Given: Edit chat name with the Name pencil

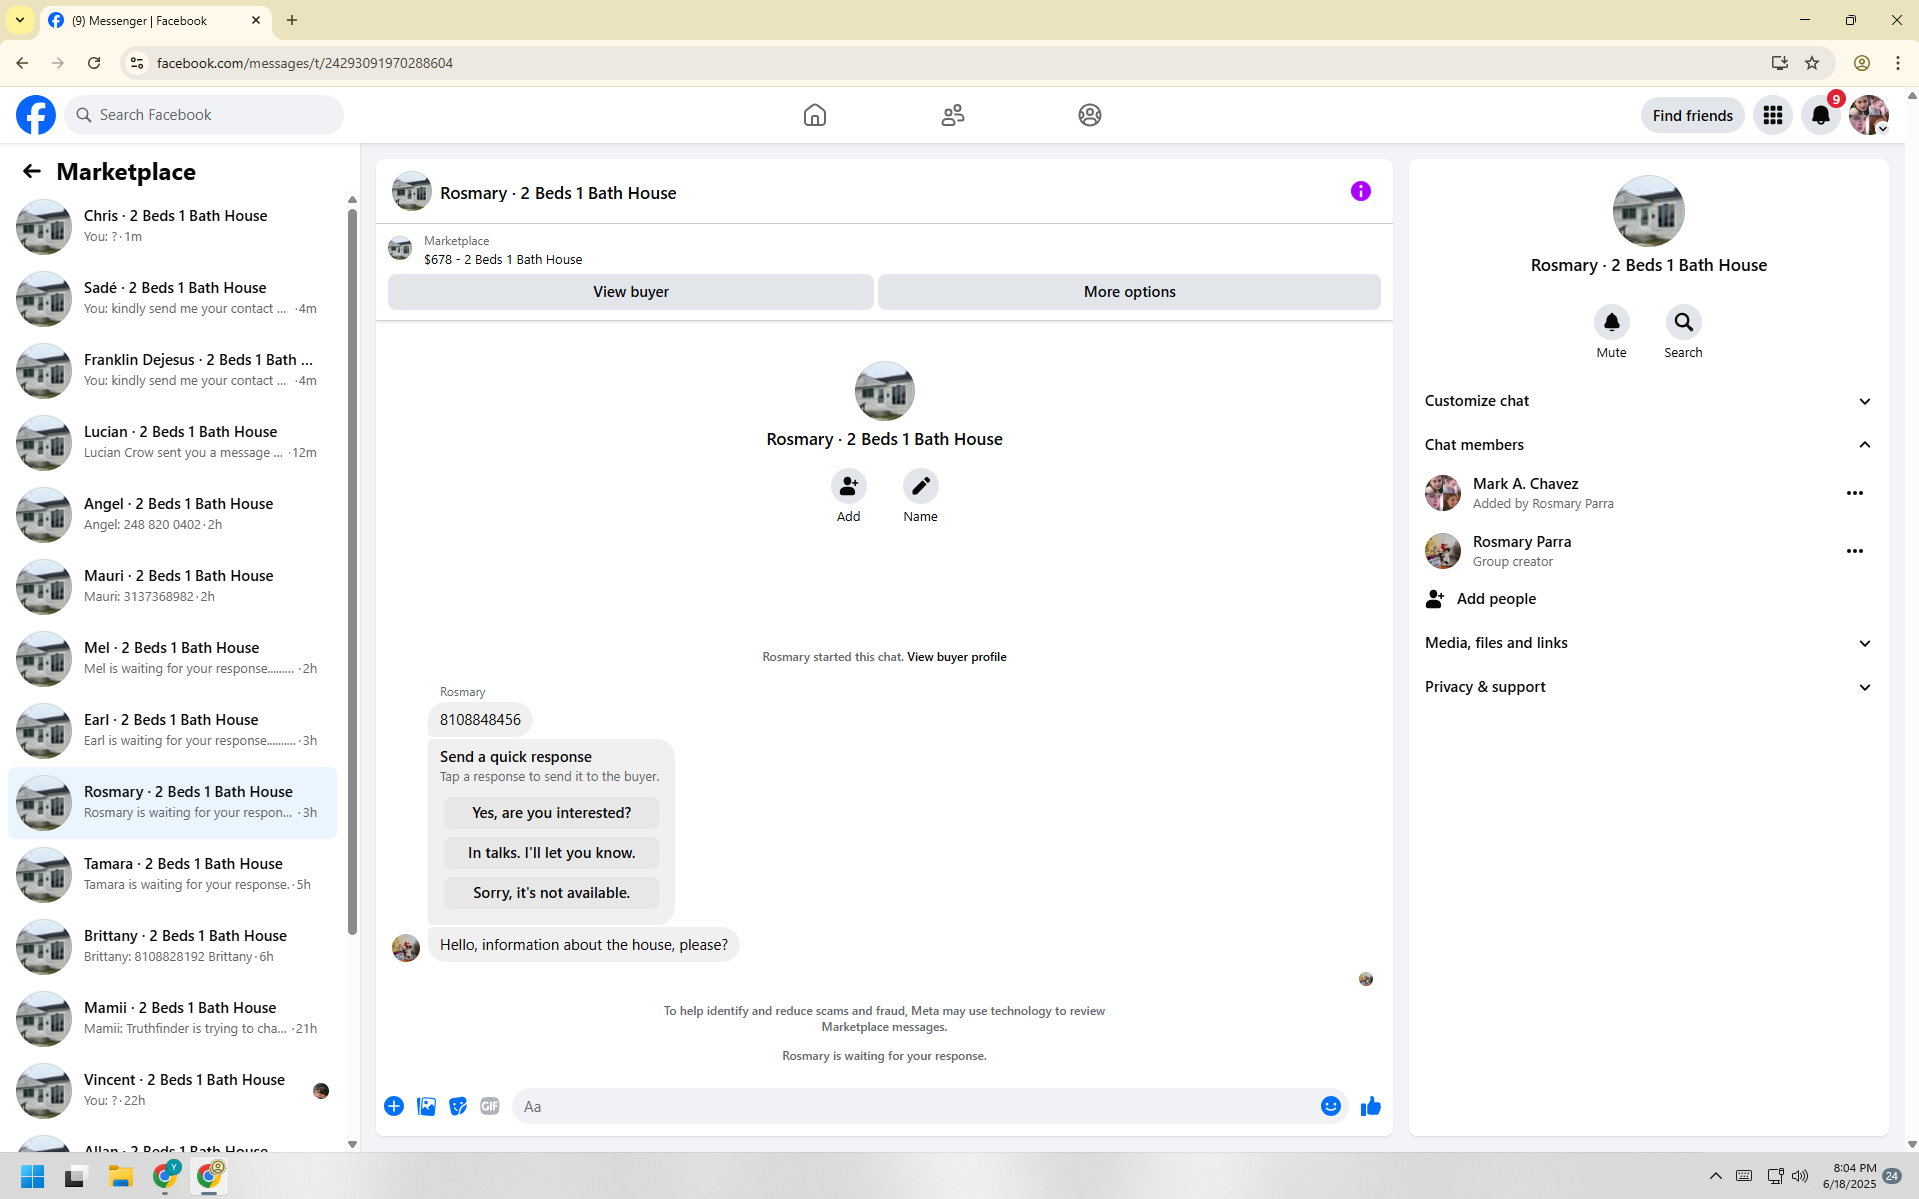Looking at the screenshot, I should point(920,486).
